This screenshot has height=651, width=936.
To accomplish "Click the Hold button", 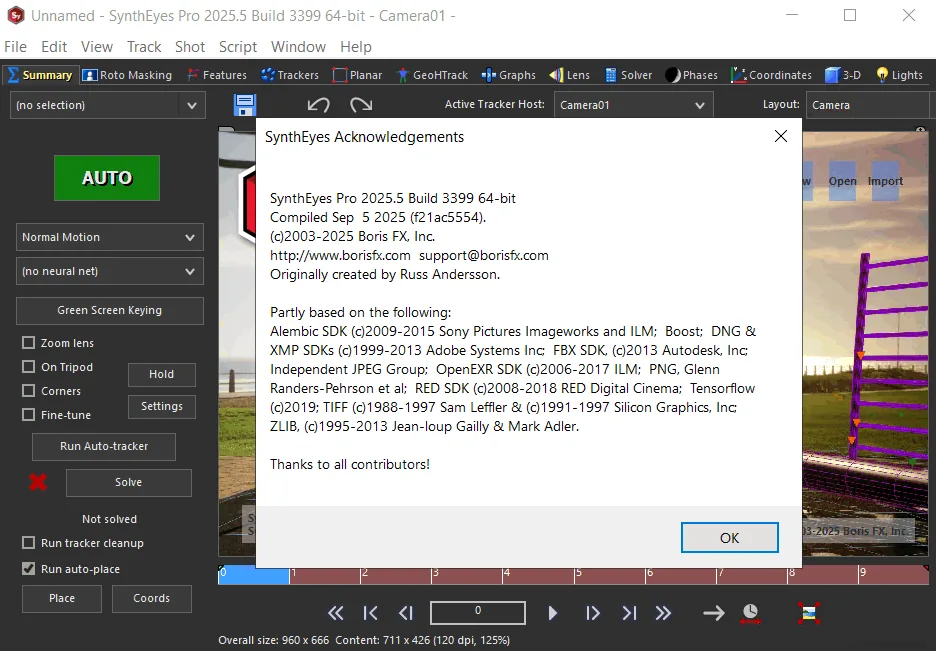I will point(162,374).
